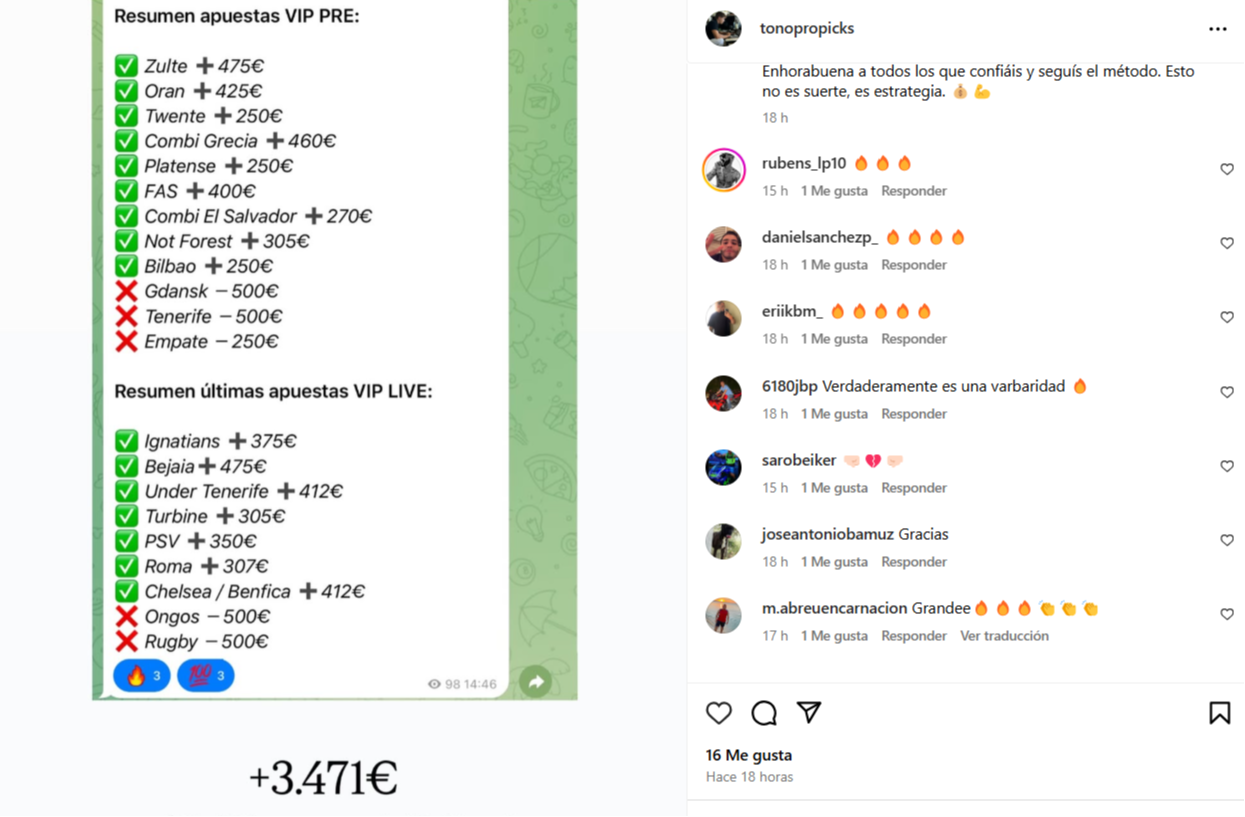Open tonopropicks profile avatar

(723, 29)
